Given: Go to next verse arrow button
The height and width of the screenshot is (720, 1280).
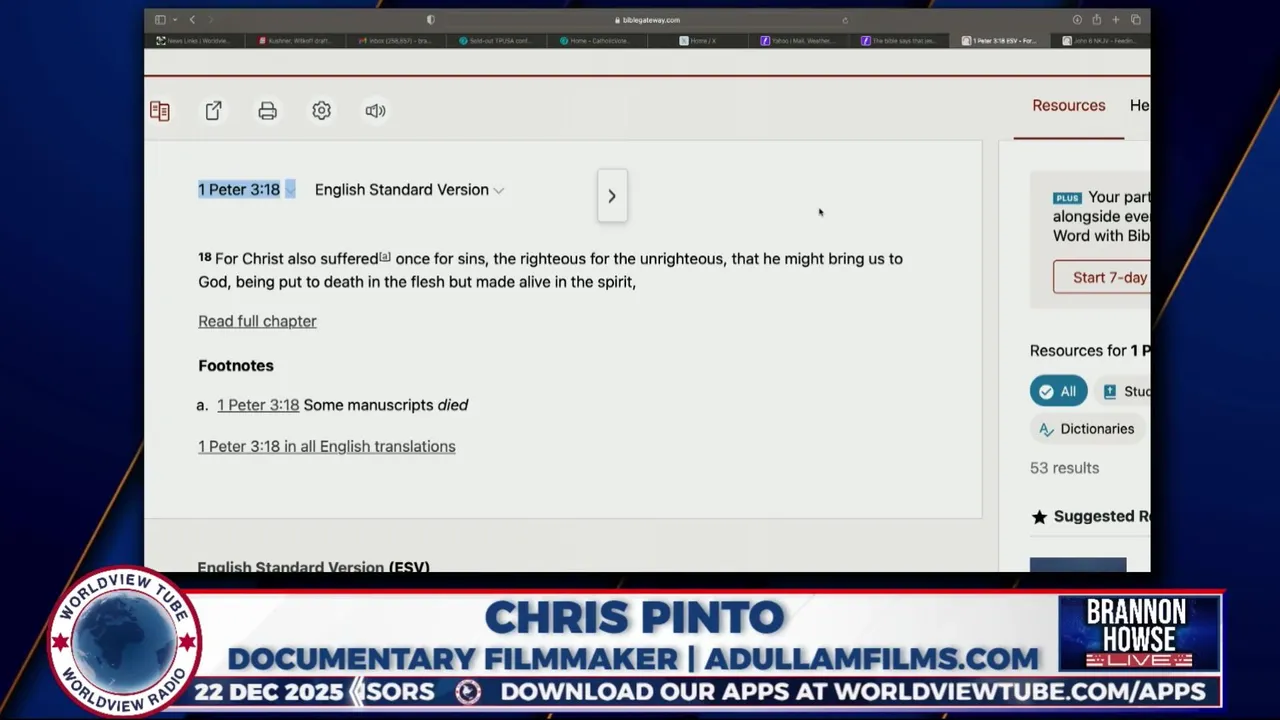Looking at the screenshot, I should point(612,196).
